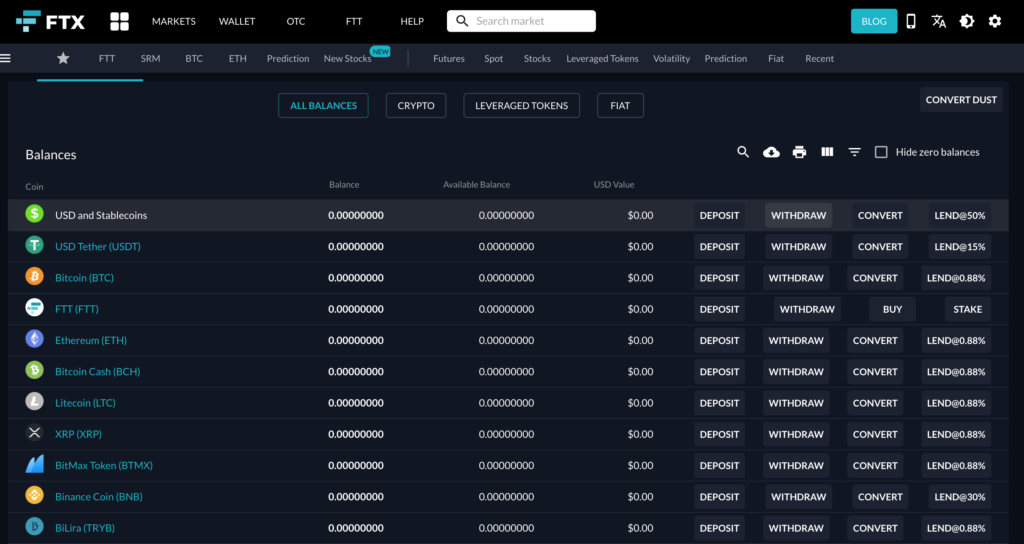Enable Hide zero balances checkbox
The height and width of the screenshot is (544, 1024).
(881, 152)
